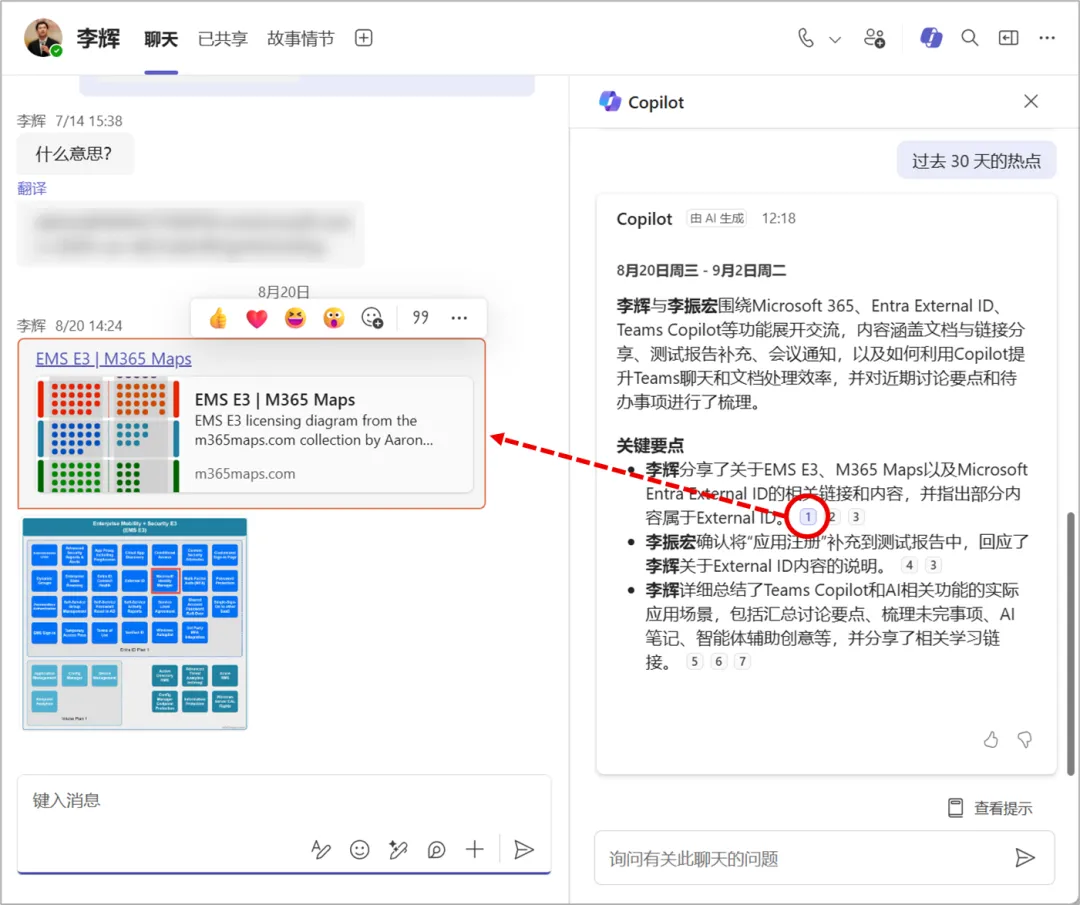This screenshot has height=905, width=1080.
Task: Add people to the chat
Action: coord(875,38)
